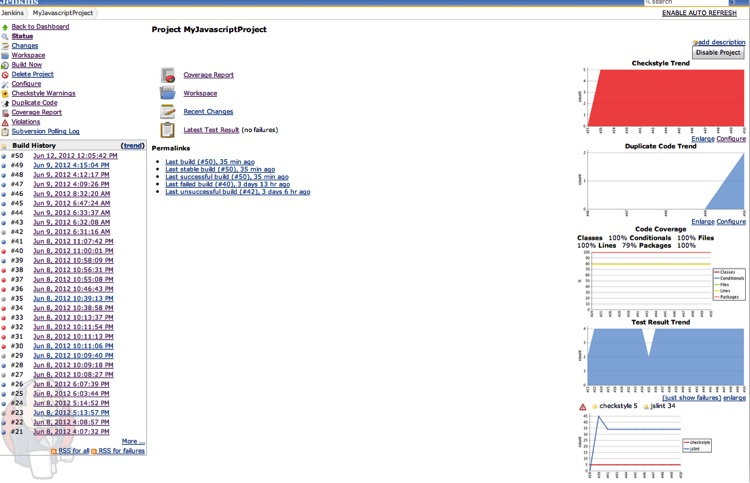Open the Build Now sidebar link

pos(27,65)
